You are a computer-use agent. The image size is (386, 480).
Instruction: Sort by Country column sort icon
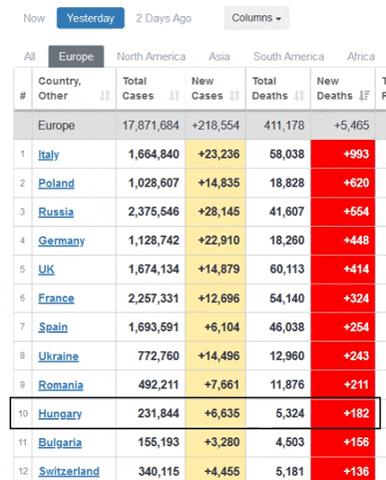tap(105, 96)
